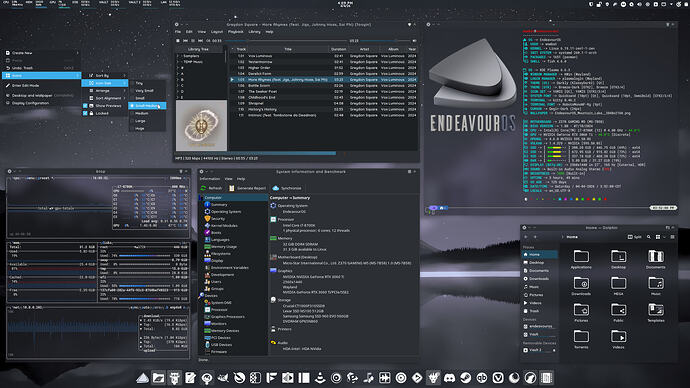Screen dimensions: 690x388
Task: Expand the Arrange submenu
Action: (105, 91)
